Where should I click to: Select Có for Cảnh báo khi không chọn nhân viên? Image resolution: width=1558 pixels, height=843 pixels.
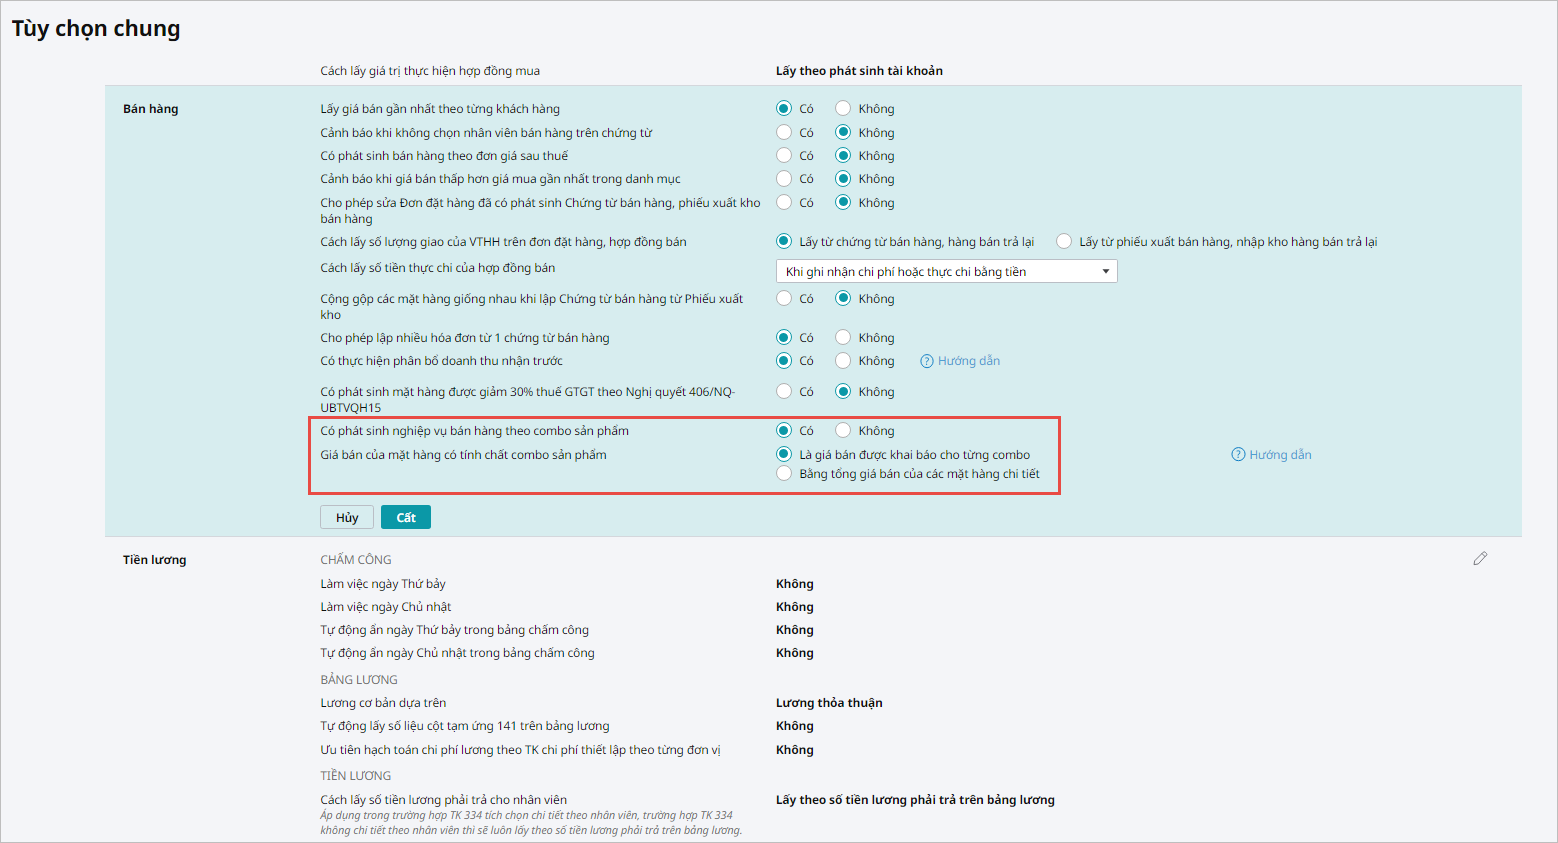(x=784, y=132)
